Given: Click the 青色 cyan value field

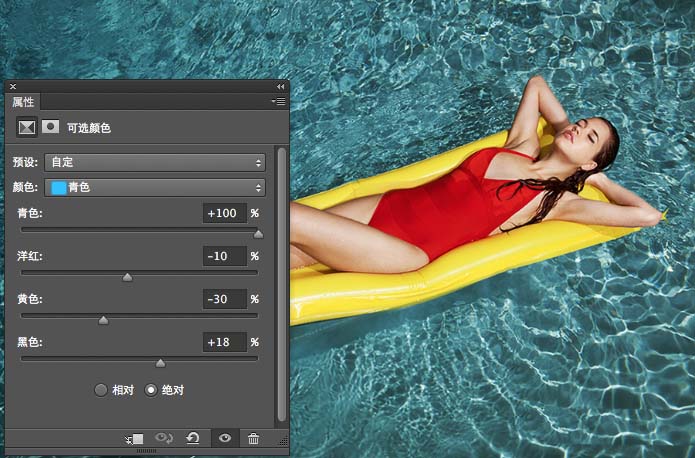Looking at the screenshot, I should point(224,214).
